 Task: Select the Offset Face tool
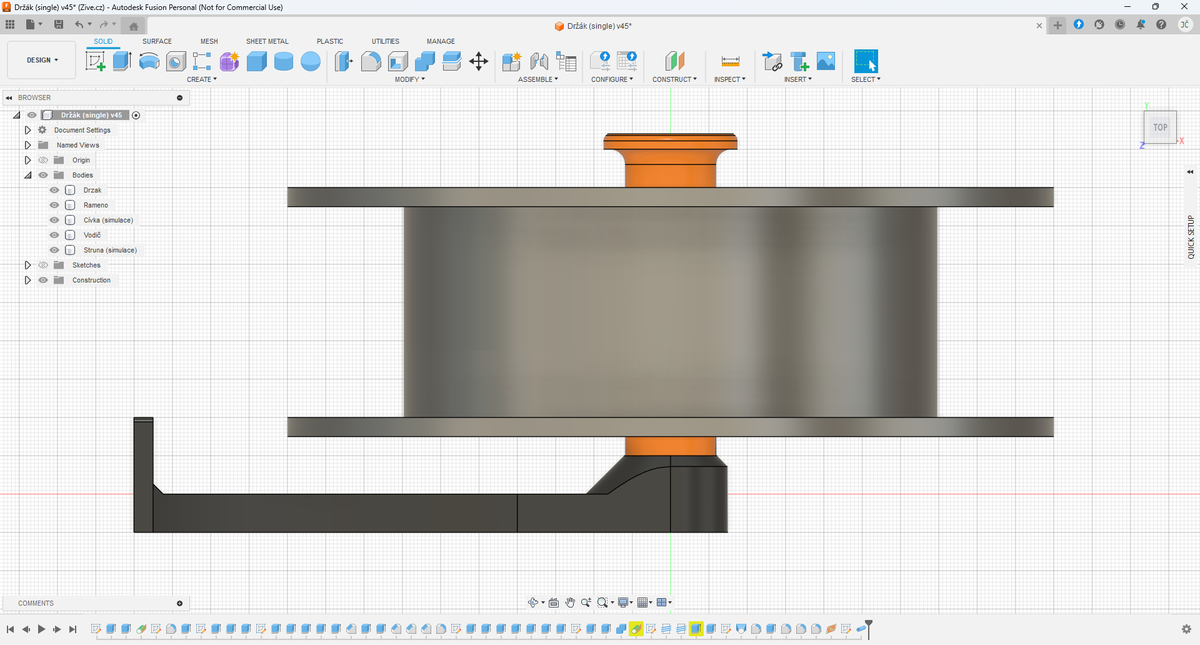pos(451,61)
